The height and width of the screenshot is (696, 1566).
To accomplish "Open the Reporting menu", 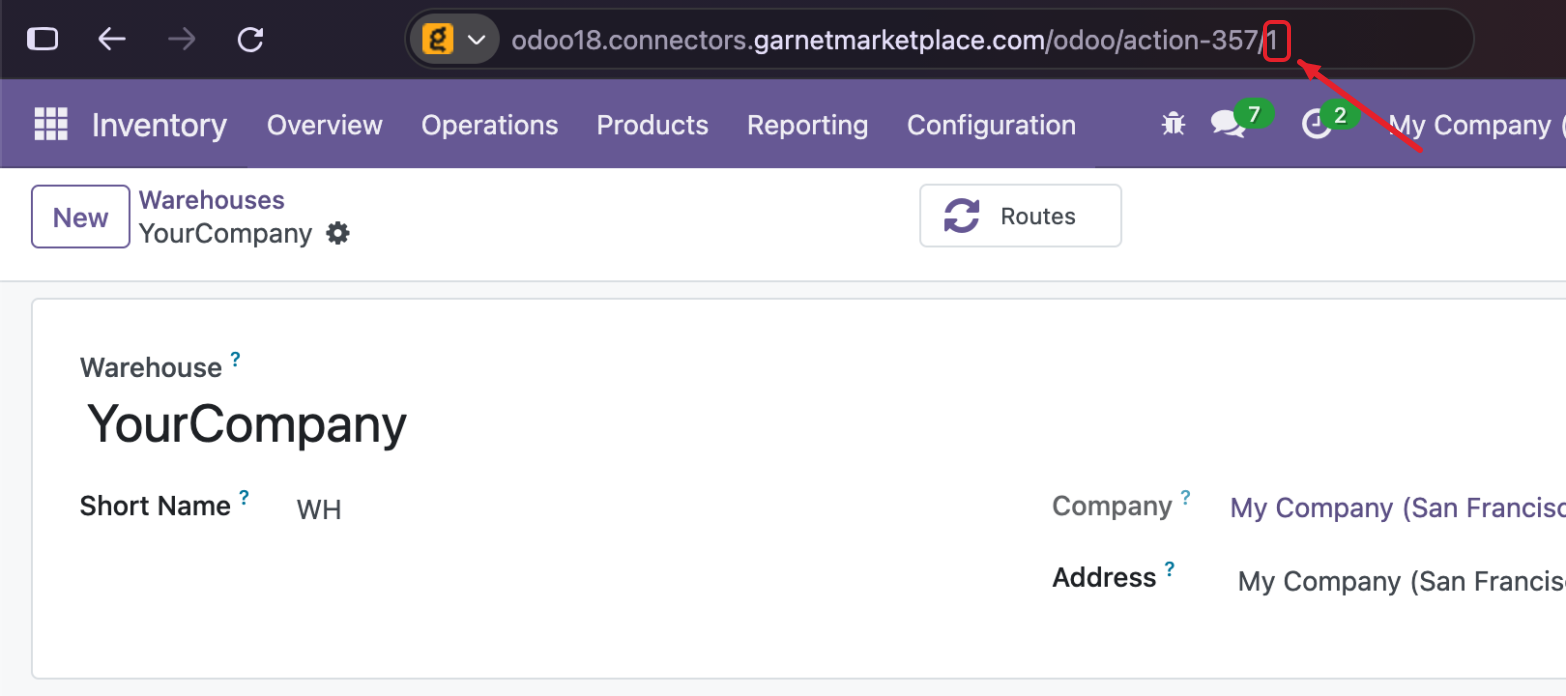I will pyautogui.click(x=807, y=125).
